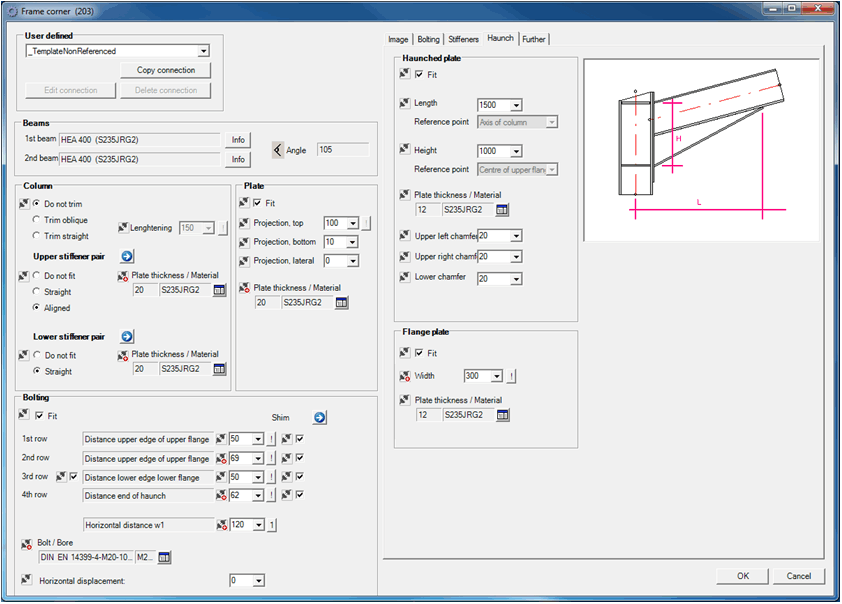Toggle the Fit checkbox under Haunched plate
This screenshot has height=604, width=842.
click(x=419, y=75)
